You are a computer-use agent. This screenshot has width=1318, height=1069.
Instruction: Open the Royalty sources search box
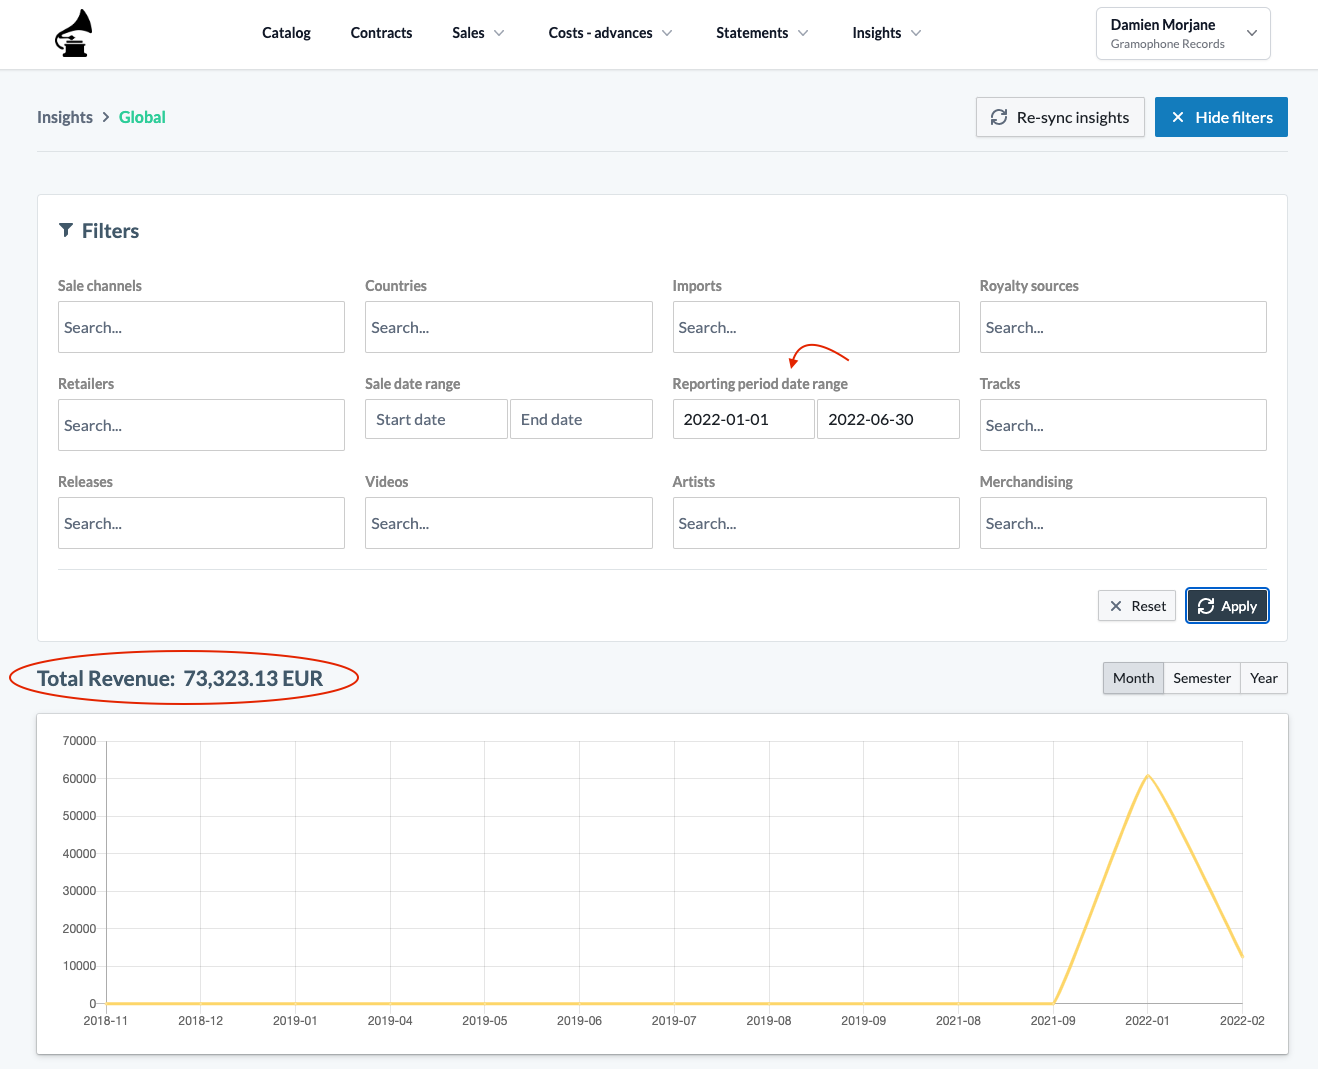click(1123, 327)
